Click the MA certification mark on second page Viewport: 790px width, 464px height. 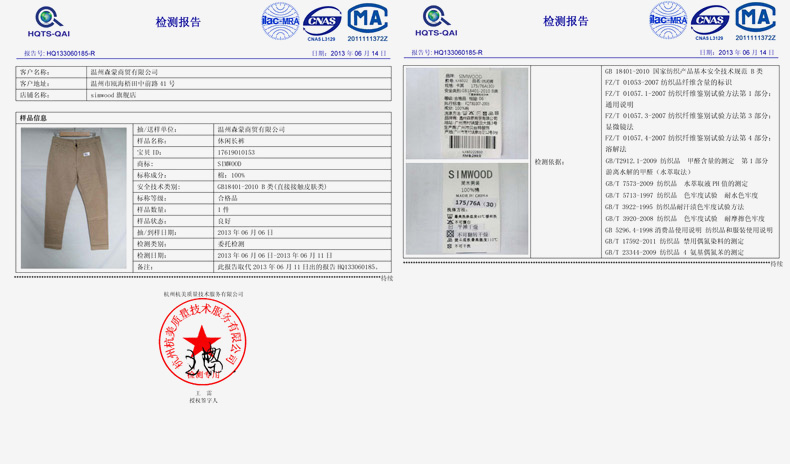755,18
